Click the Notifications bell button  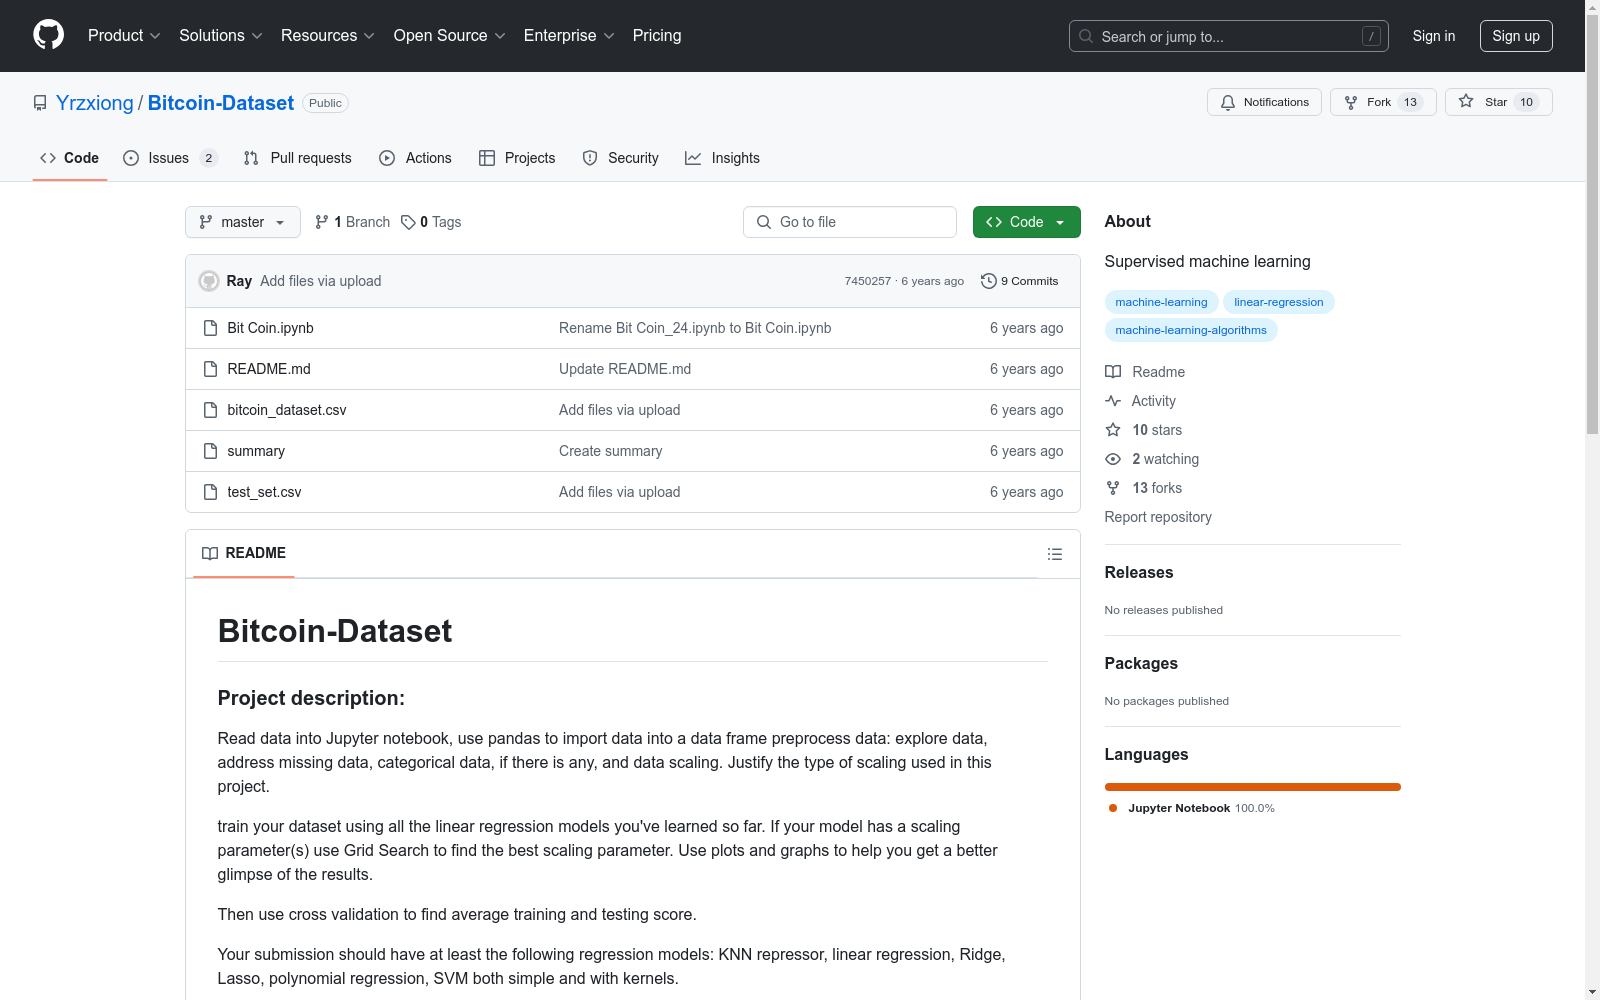(1264, 102)
